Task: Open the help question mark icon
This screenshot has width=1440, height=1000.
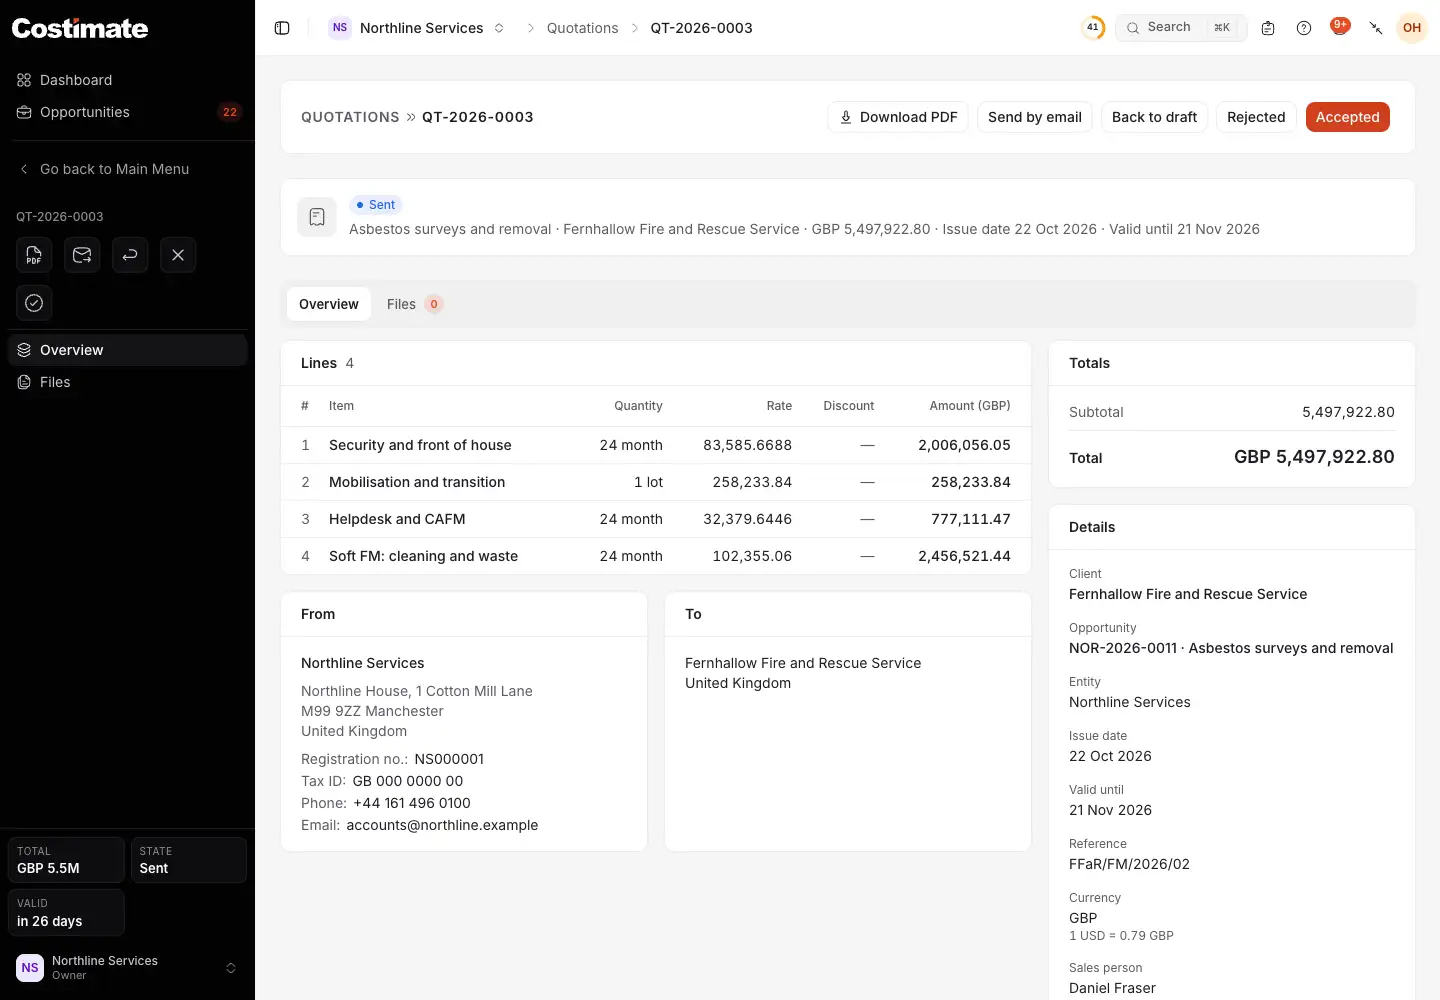Action: pyautogui.click(x=1304, y=28)
